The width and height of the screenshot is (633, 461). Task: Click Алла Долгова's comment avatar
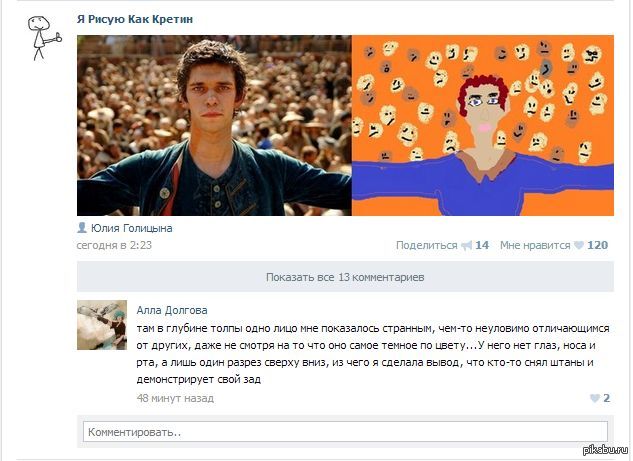coord(101,325)
